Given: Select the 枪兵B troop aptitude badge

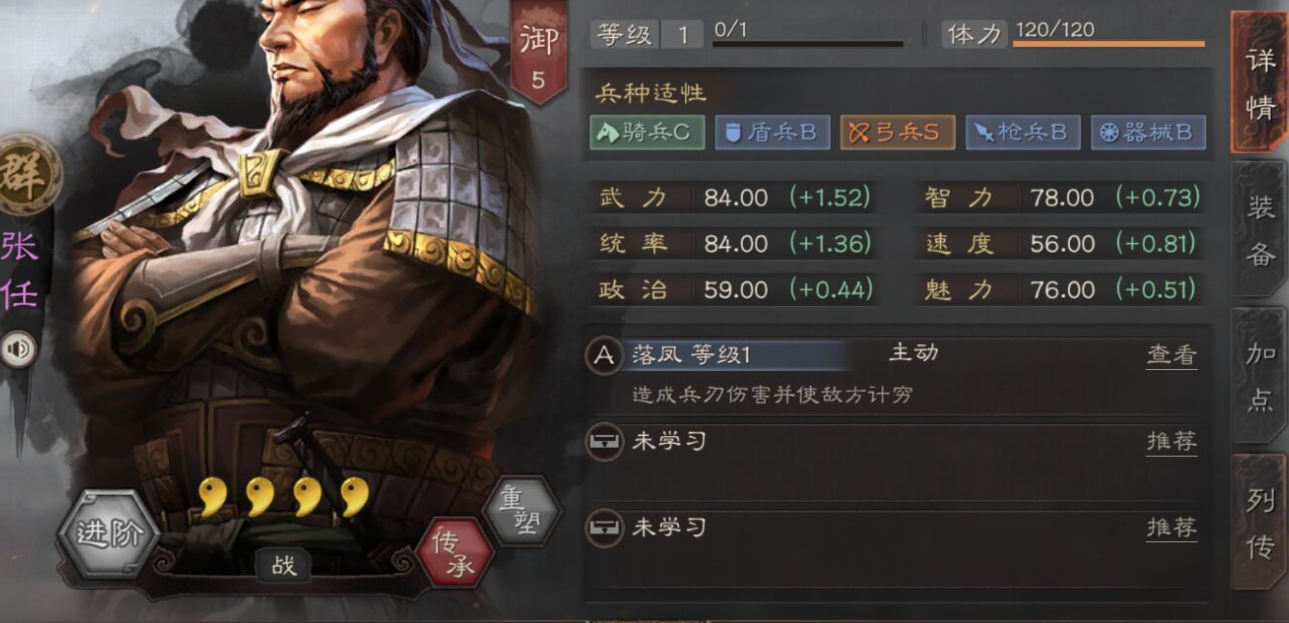Looking at the screenshot, I should pos(1022,133).
